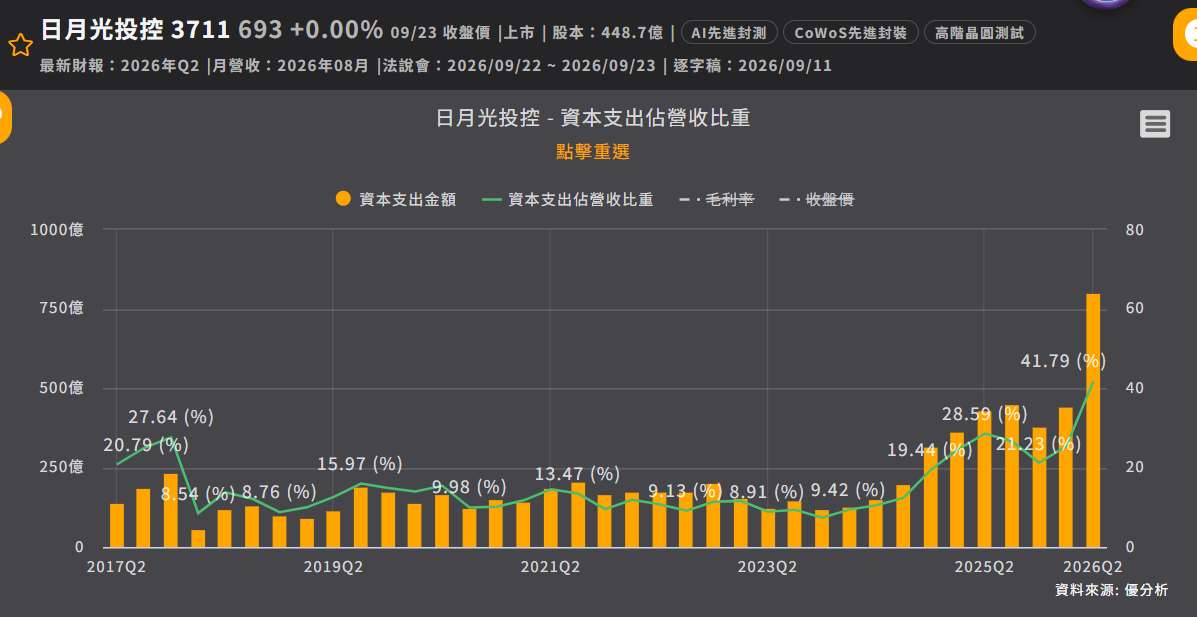This screenshot has width=1197, height=617.
Task: Click the favorite star icon beside 日月光投控
Action: point(21,45)
